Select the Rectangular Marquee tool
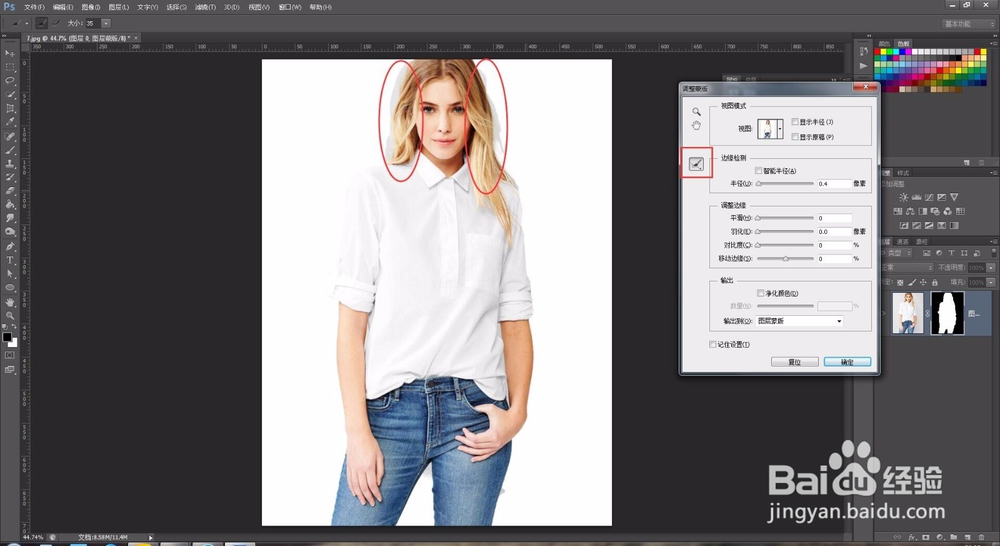The width and height of the screenshot is (1000, 546). tap(10, 67)
